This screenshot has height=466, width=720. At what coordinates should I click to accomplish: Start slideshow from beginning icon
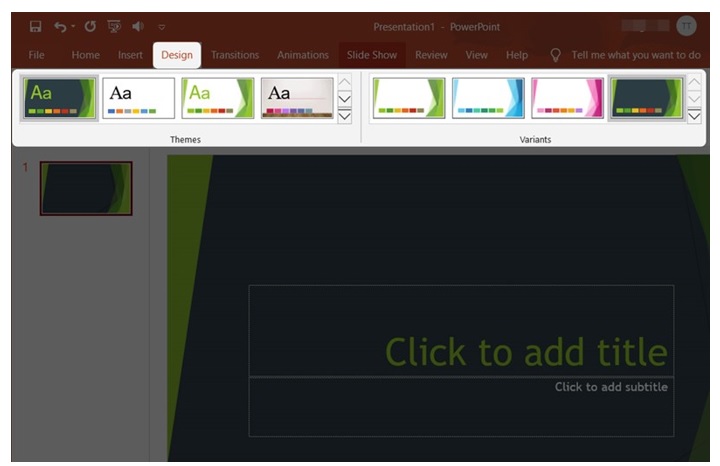(x=113, y=26)
